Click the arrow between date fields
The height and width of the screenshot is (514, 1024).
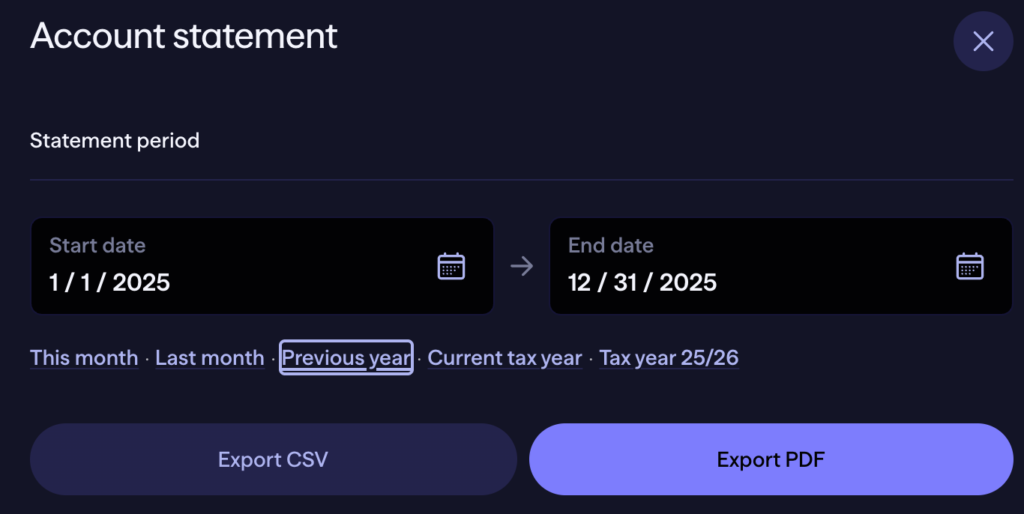(x=522, y=266)
